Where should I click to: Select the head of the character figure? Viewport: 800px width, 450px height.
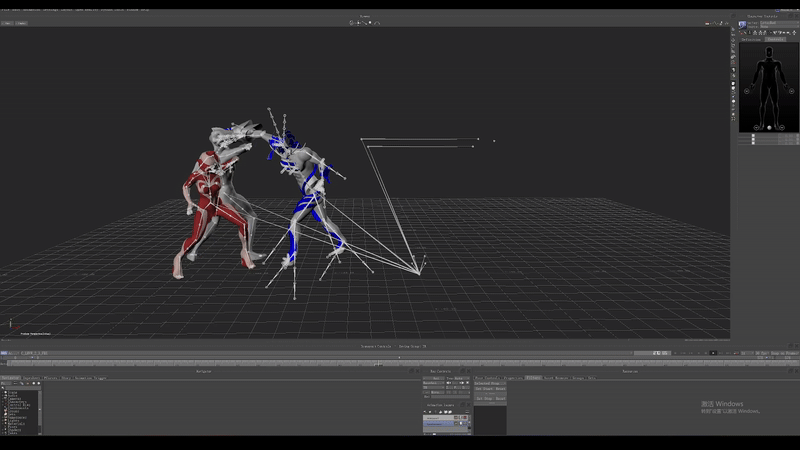click(769, 52)
